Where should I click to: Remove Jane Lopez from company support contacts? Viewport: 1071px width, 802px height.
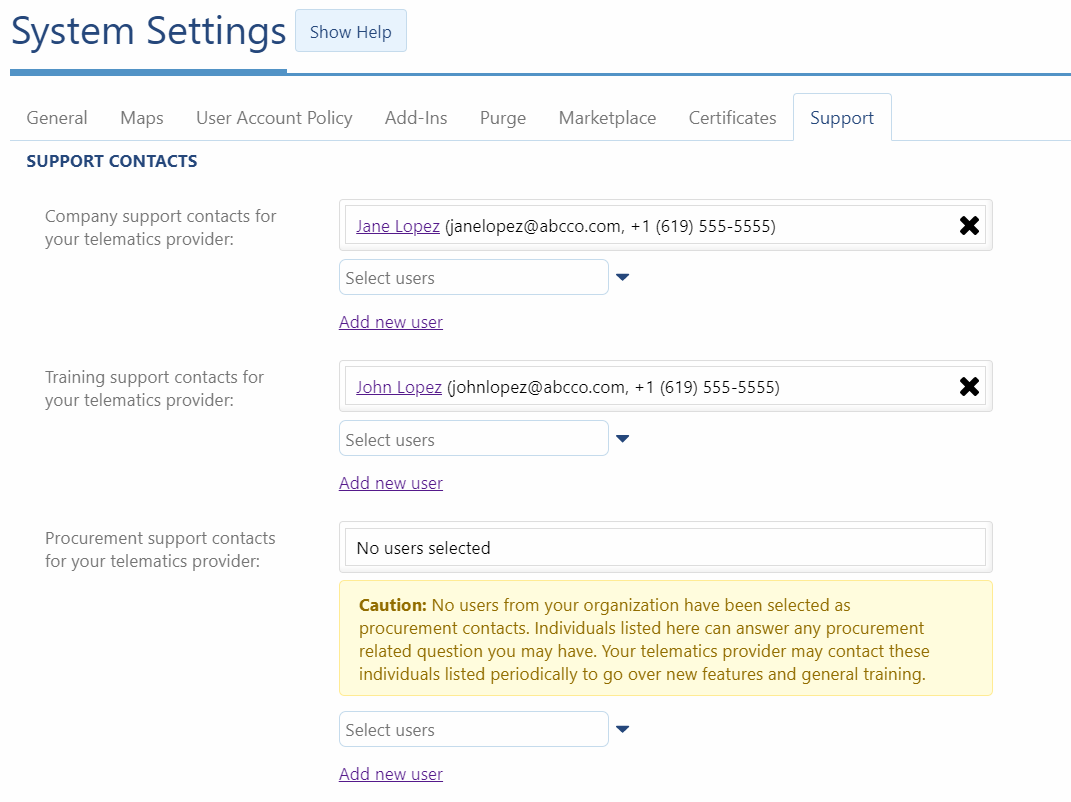click(x=968, y=226)
